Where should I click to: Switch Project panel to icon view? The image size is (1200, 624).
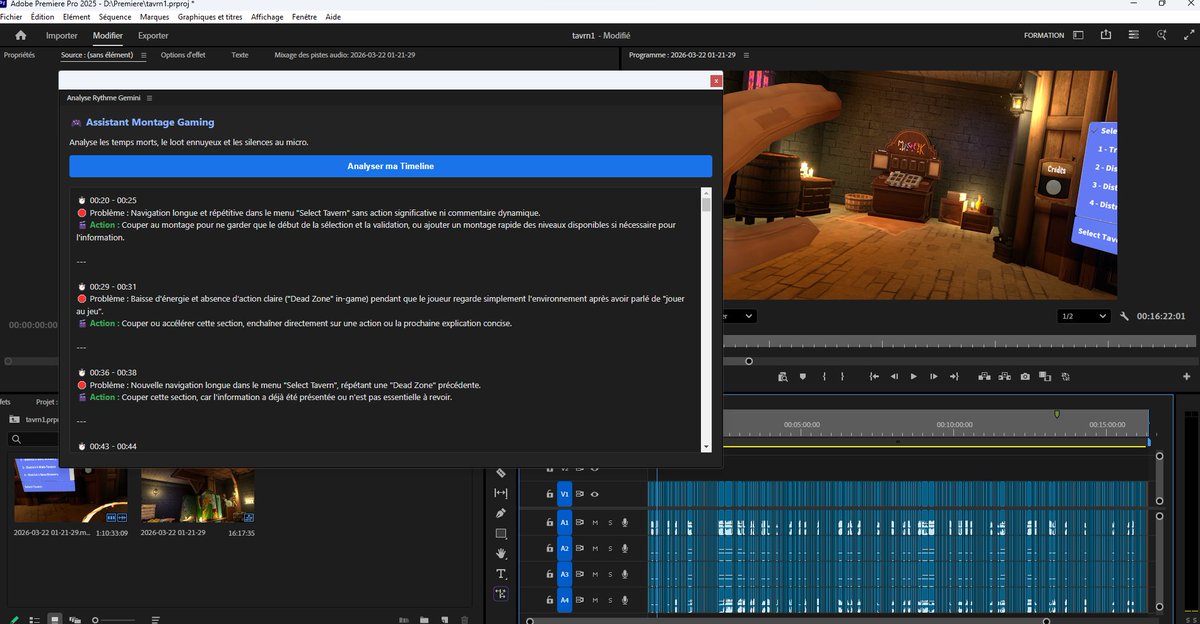[55, 620]
